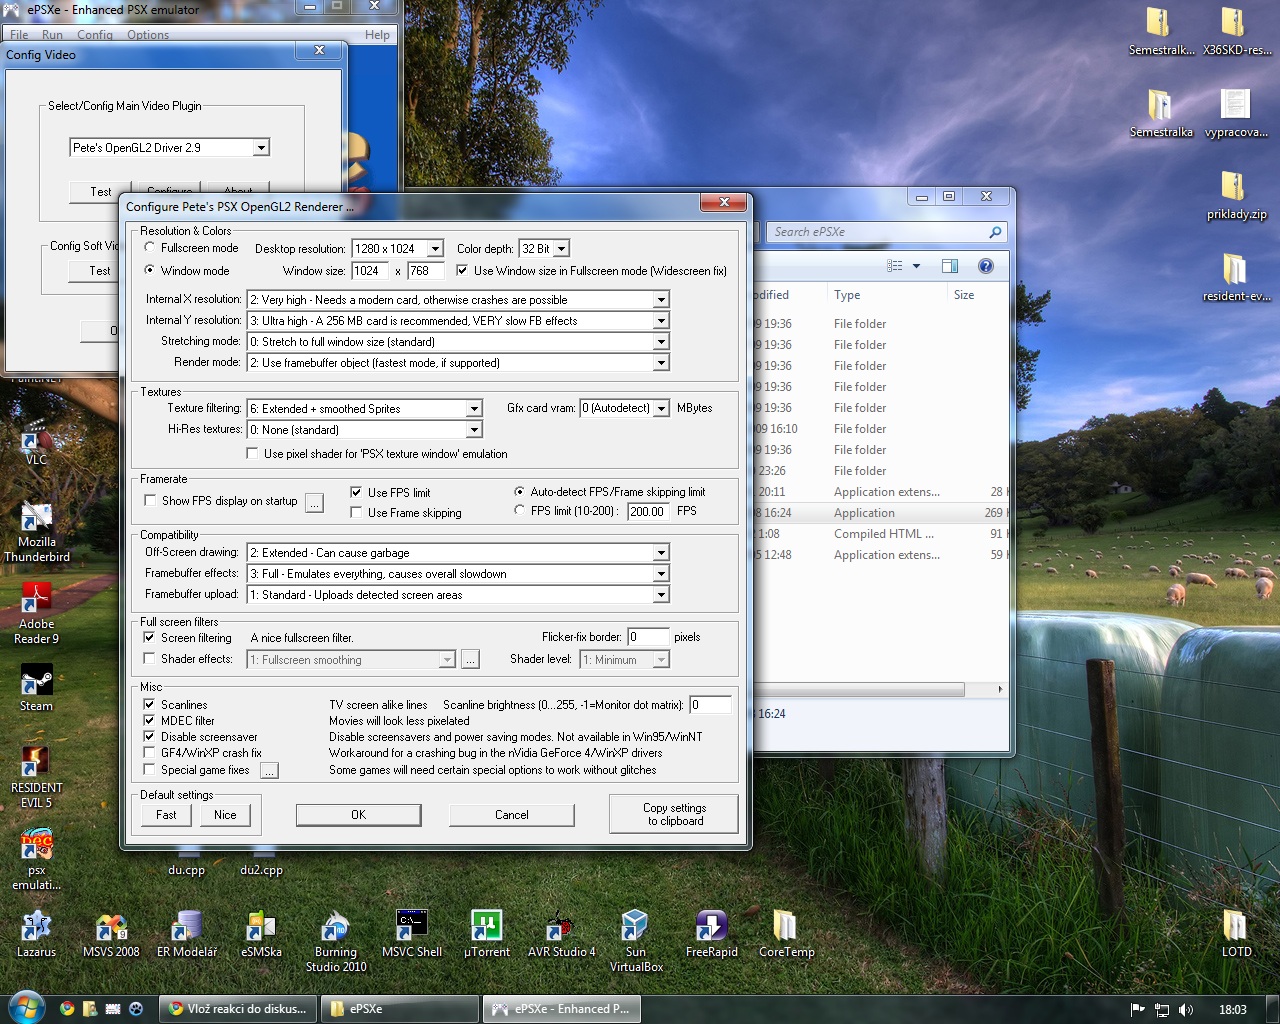Open the Semestralka folder desktop icon
This screenshot has height=1024, width=1280.
coord(1160,112)
